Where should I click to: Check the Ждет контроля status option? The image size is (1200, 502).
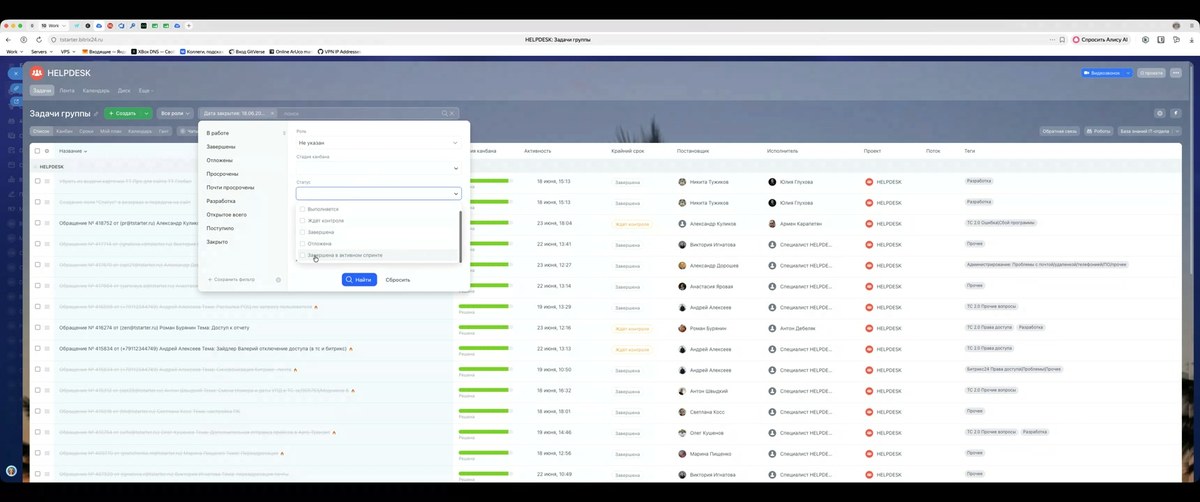click(303, 221)
